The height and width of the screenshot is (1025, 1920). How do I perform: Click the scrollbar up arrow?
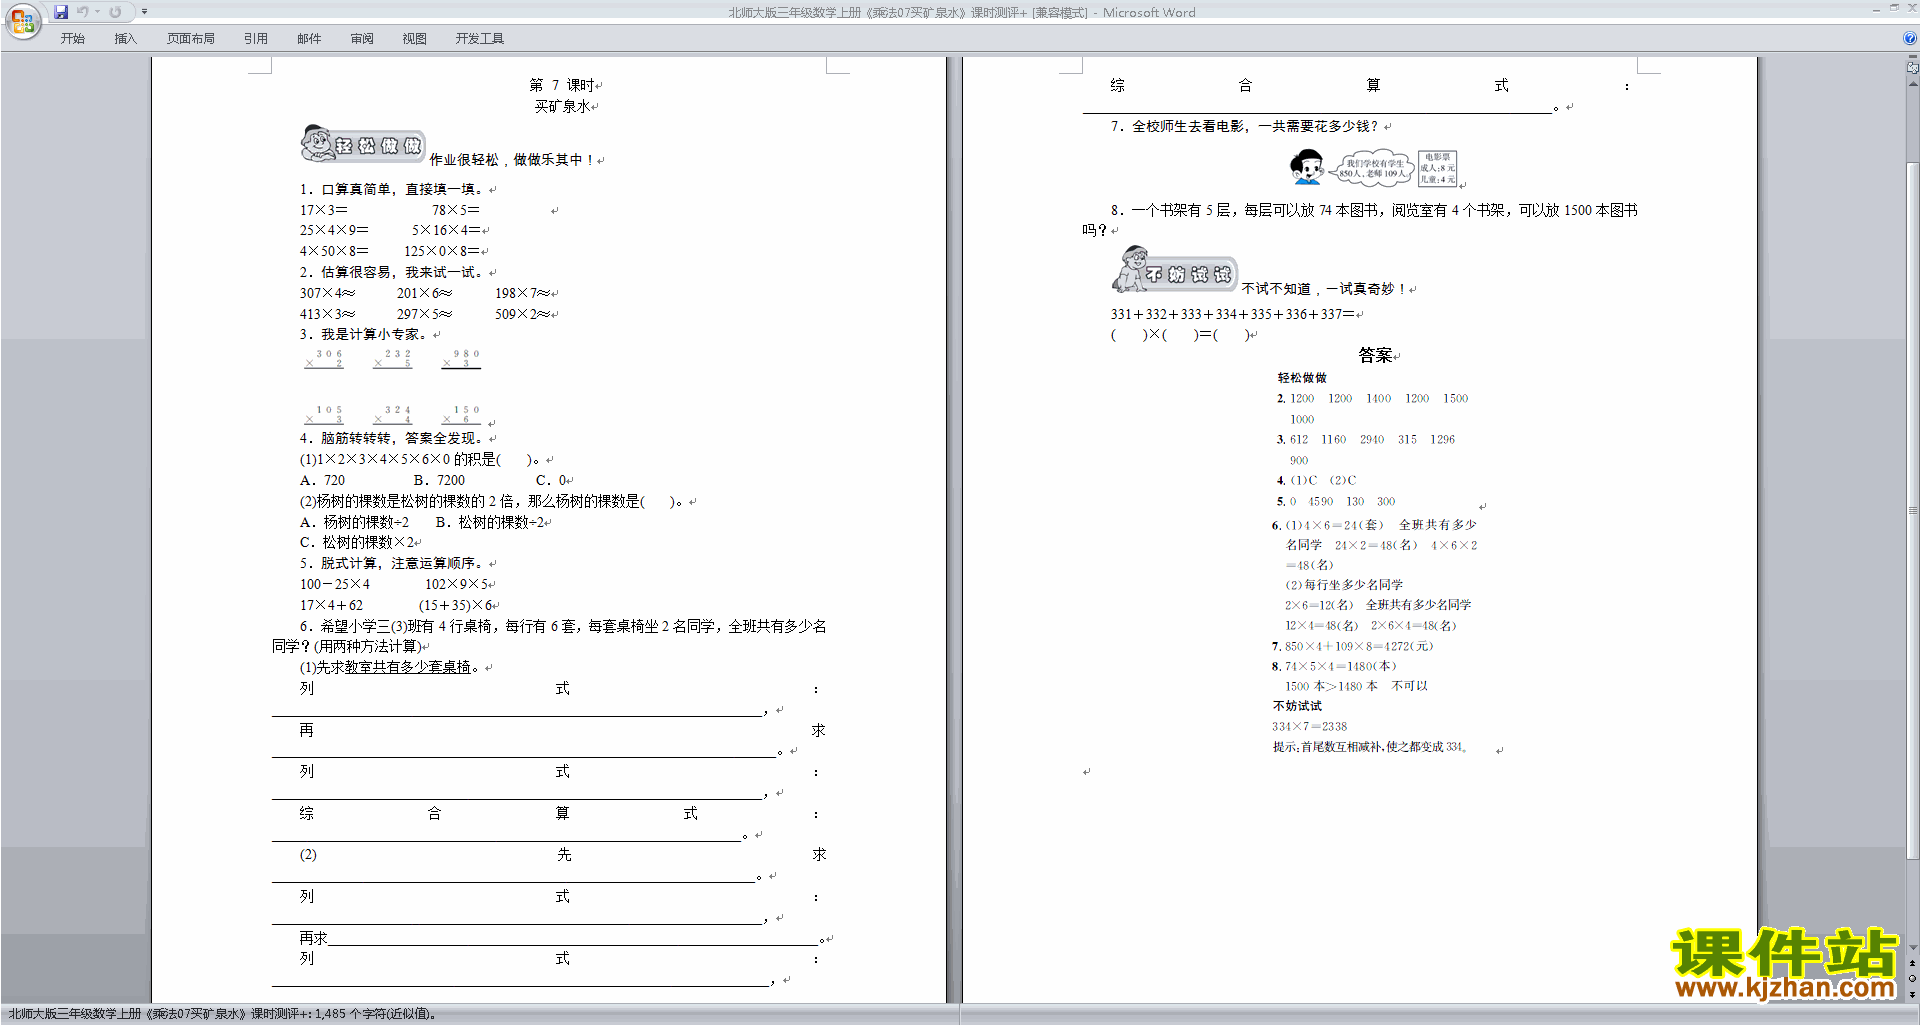point(1913,83)
